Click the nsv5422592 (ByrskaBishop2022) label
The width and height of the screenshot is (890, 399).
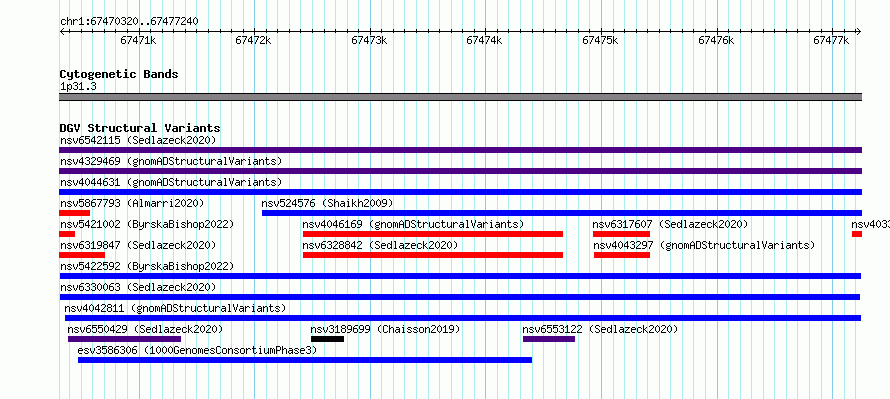(x=147, y=266)
